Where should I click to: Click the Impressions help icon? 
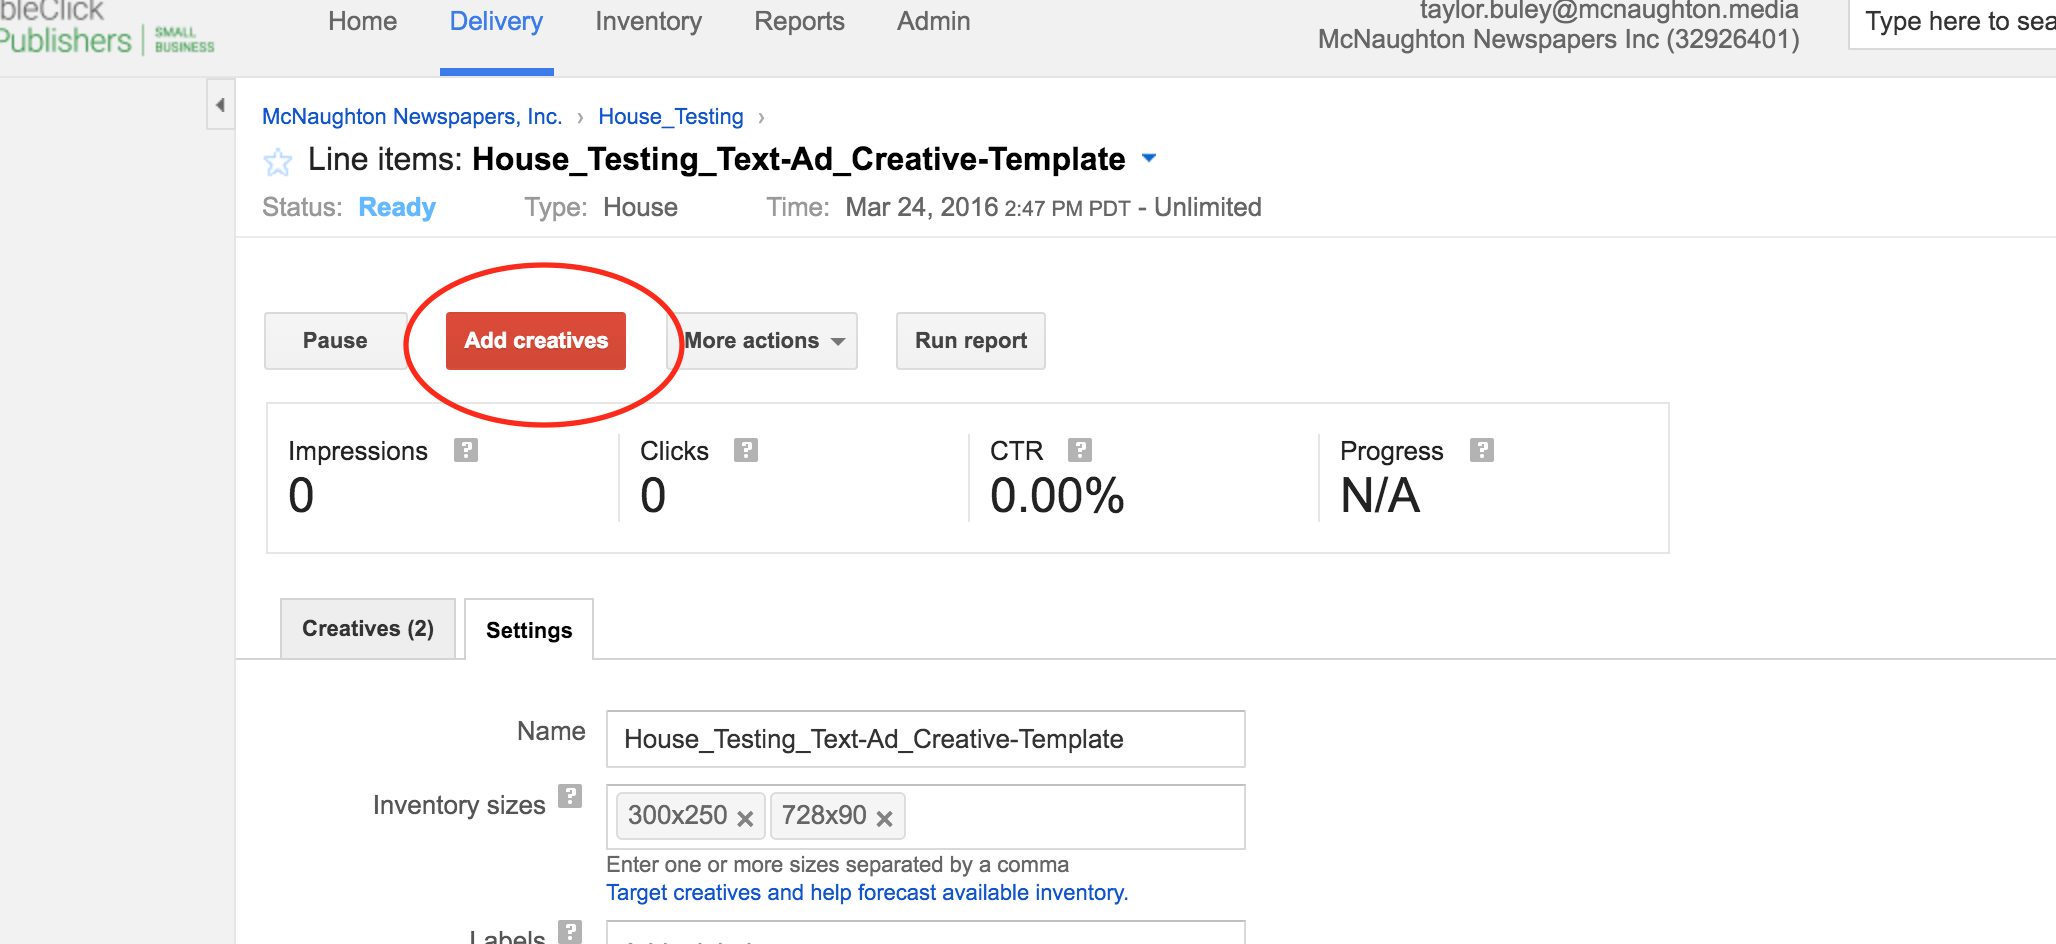466,450
